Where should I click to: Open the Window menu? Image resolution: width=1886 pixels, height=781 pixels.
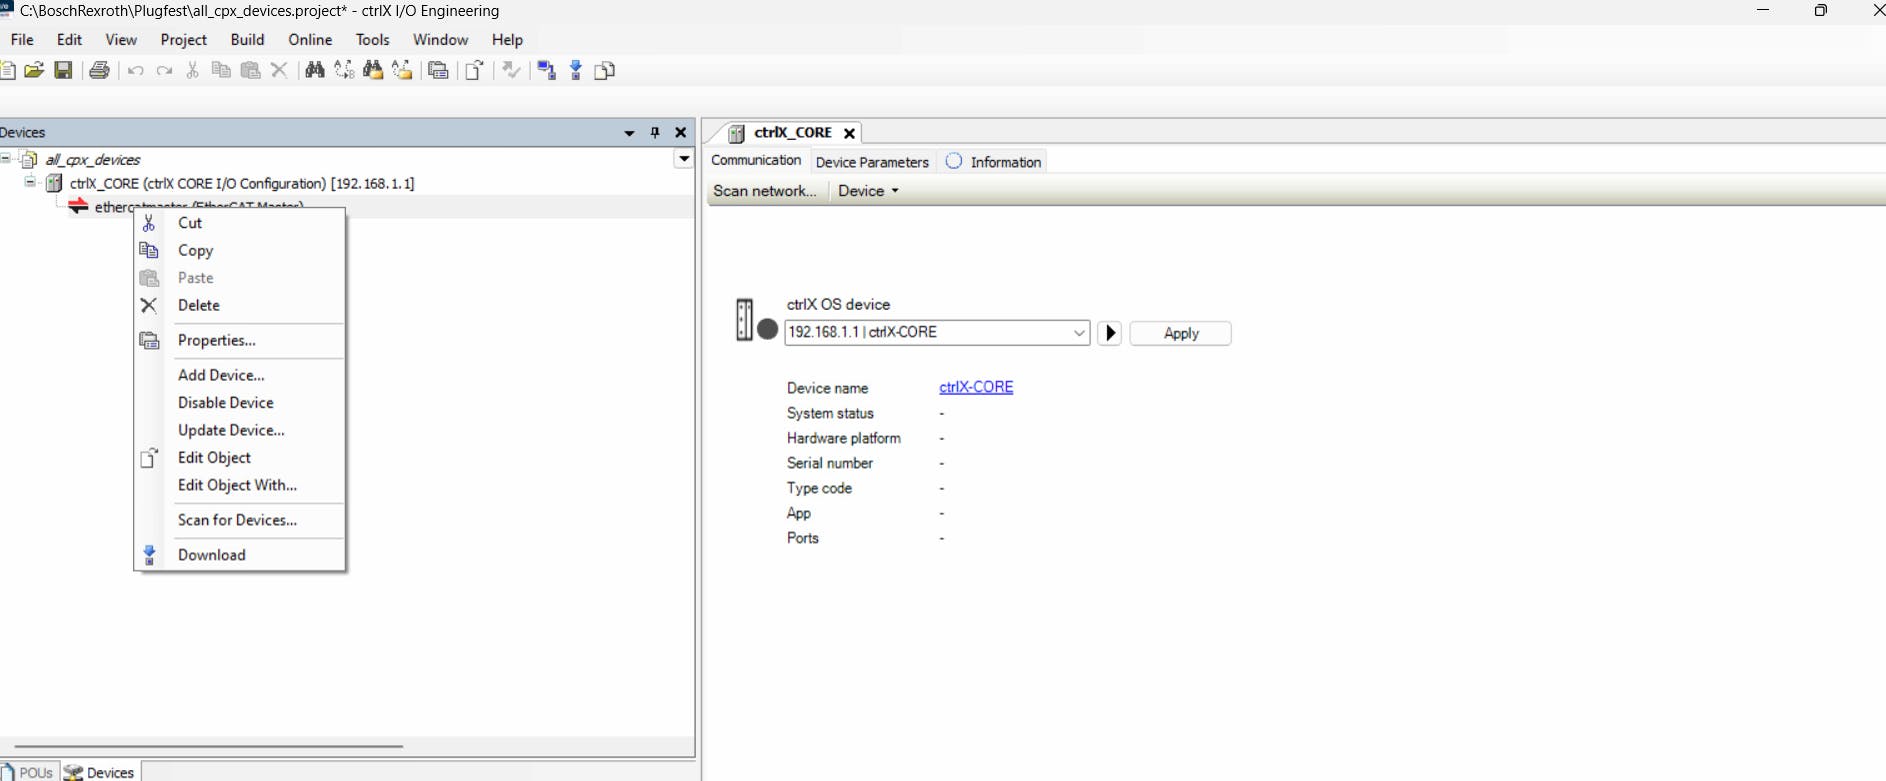click(x=440, y=39)
